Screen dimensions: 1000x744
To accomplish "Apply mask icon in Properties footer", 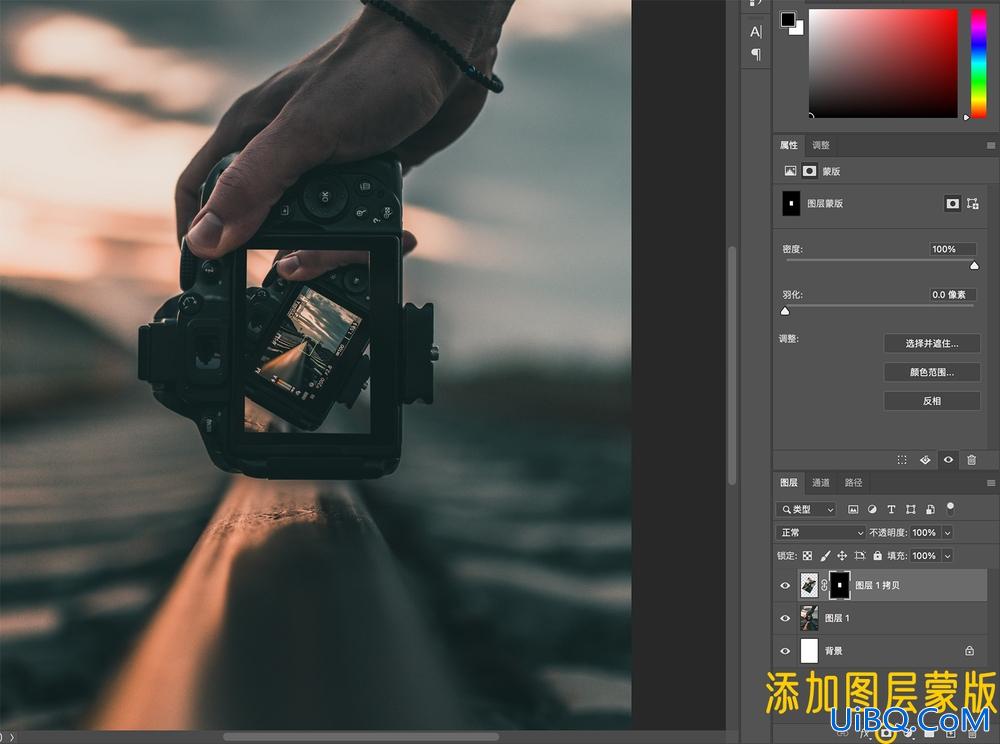I will (x=925, y=460).
